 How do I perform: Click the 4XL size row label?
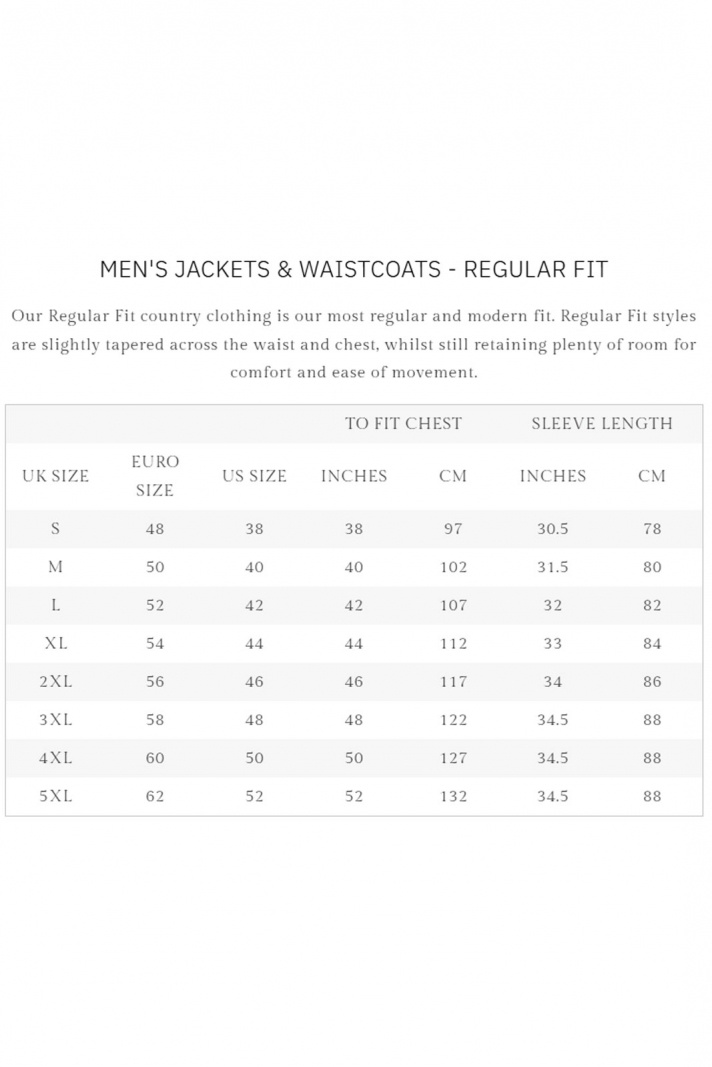point(56,758)
